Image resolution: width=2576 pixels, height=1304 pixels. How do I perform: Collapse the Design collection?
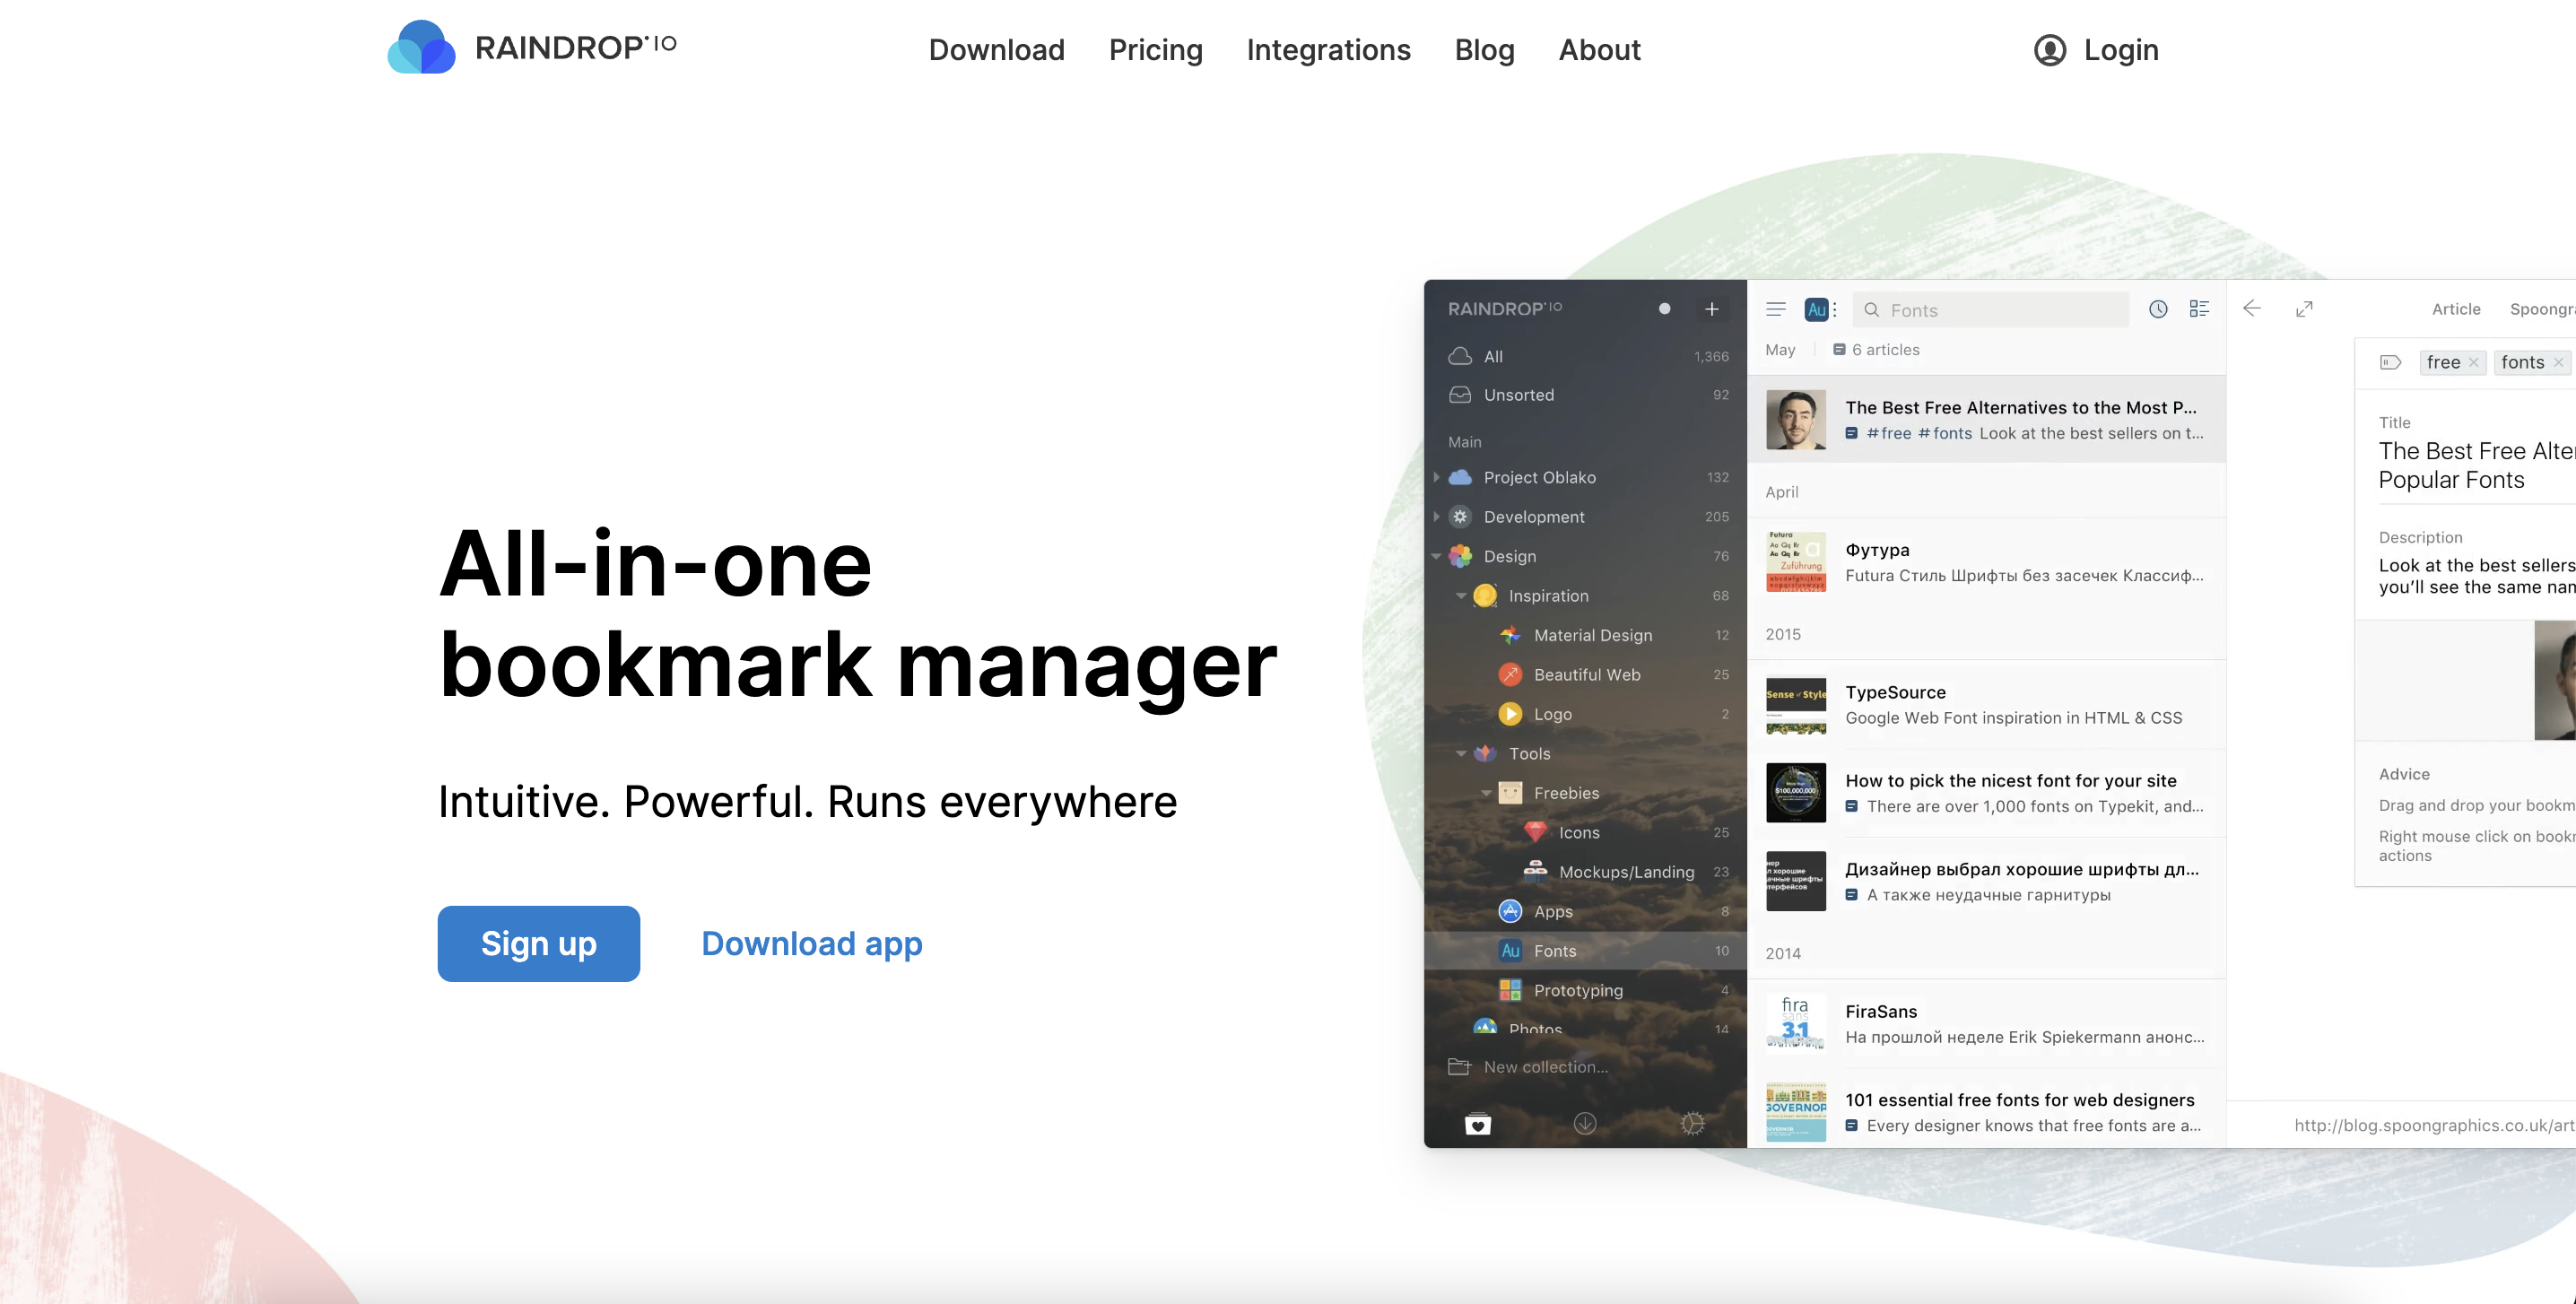[1437, 556]
